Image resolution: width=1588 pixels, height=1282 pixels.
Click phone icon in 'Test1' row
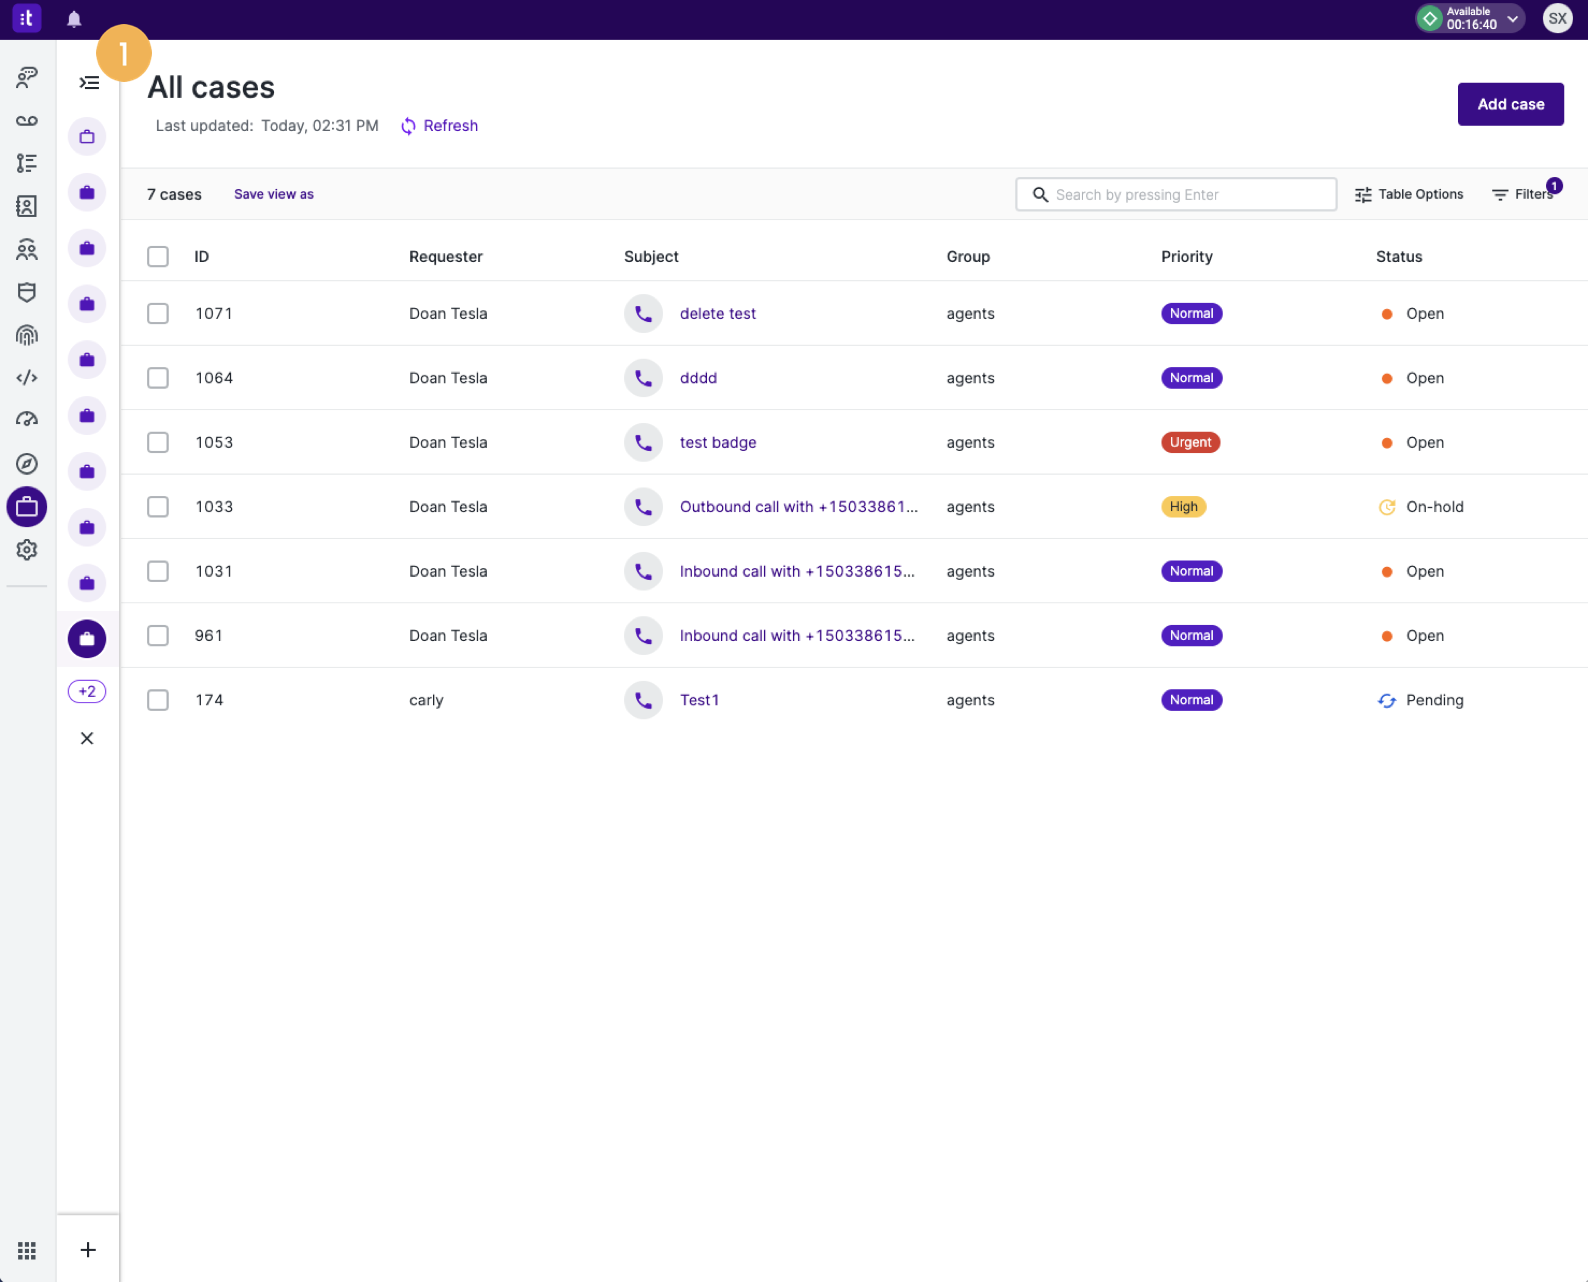643,700
